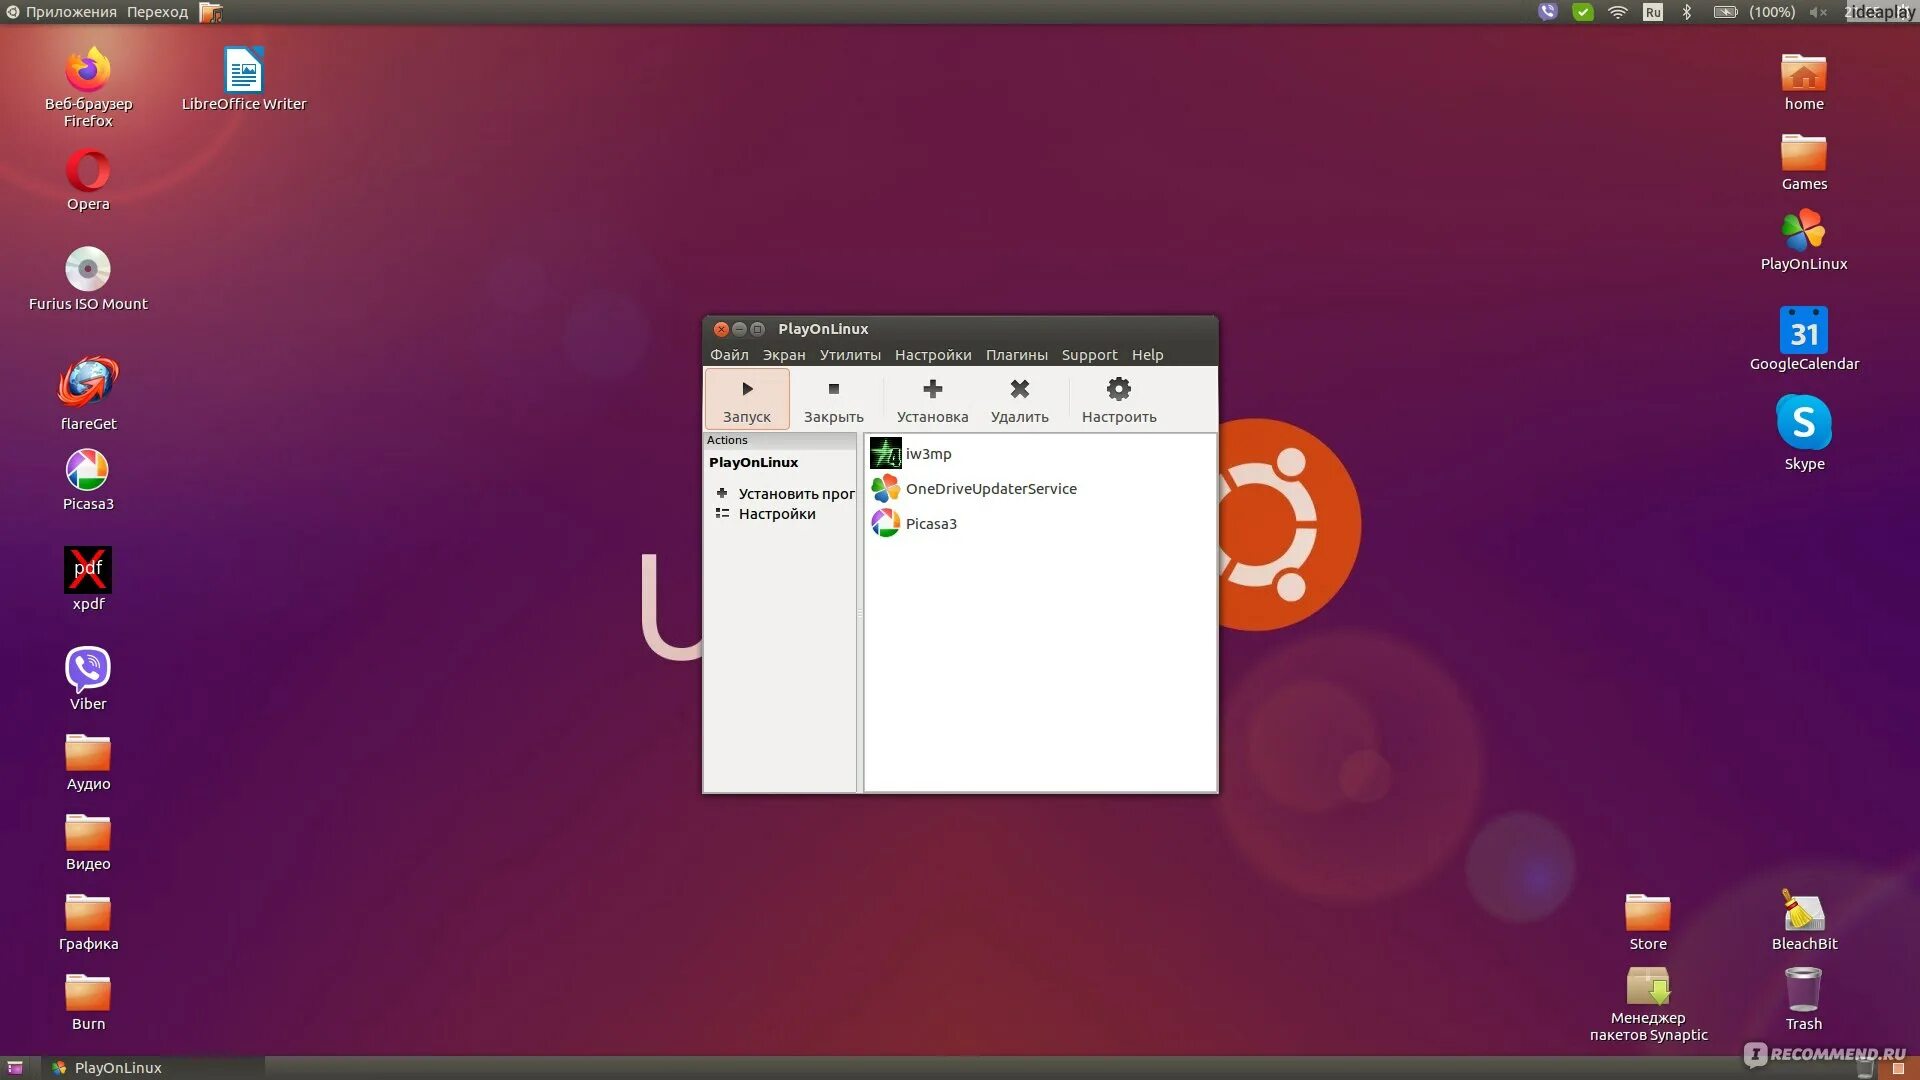
Task: Click Установить прог link in Actions panel
Action: 785,494
